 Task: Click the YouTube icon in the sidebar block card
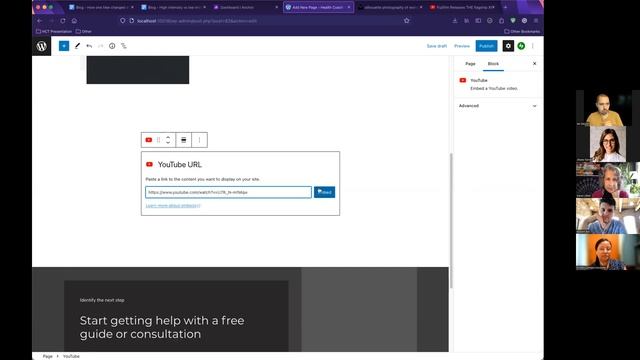[462, 80]
